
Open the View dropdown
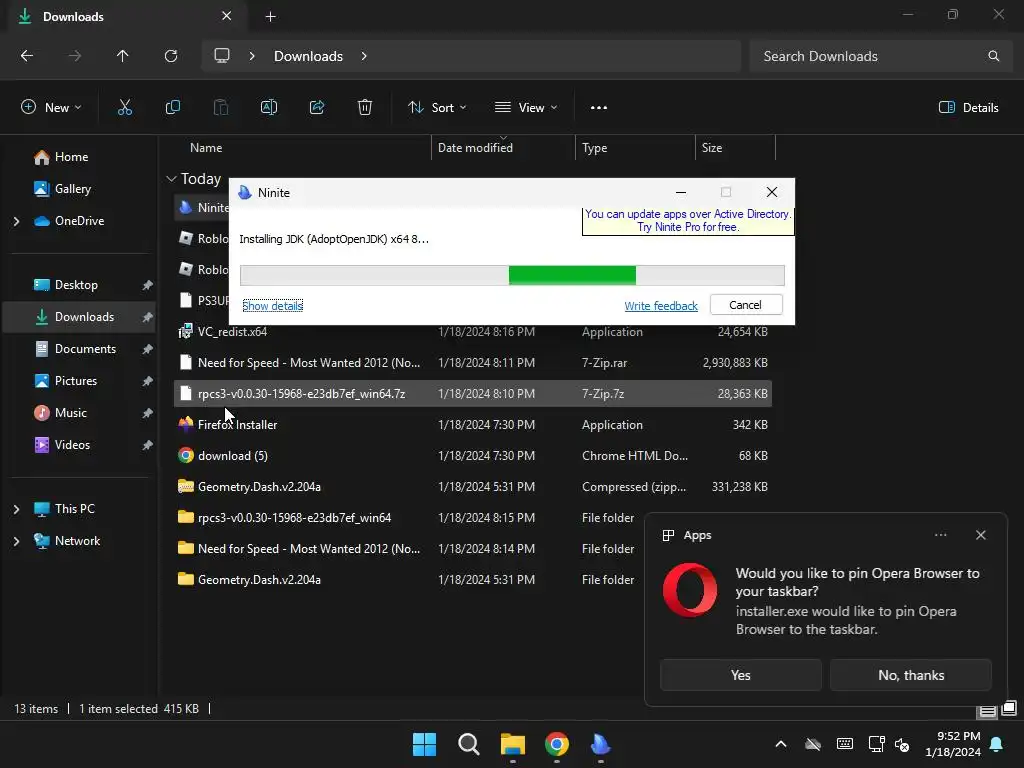(526, 108)
